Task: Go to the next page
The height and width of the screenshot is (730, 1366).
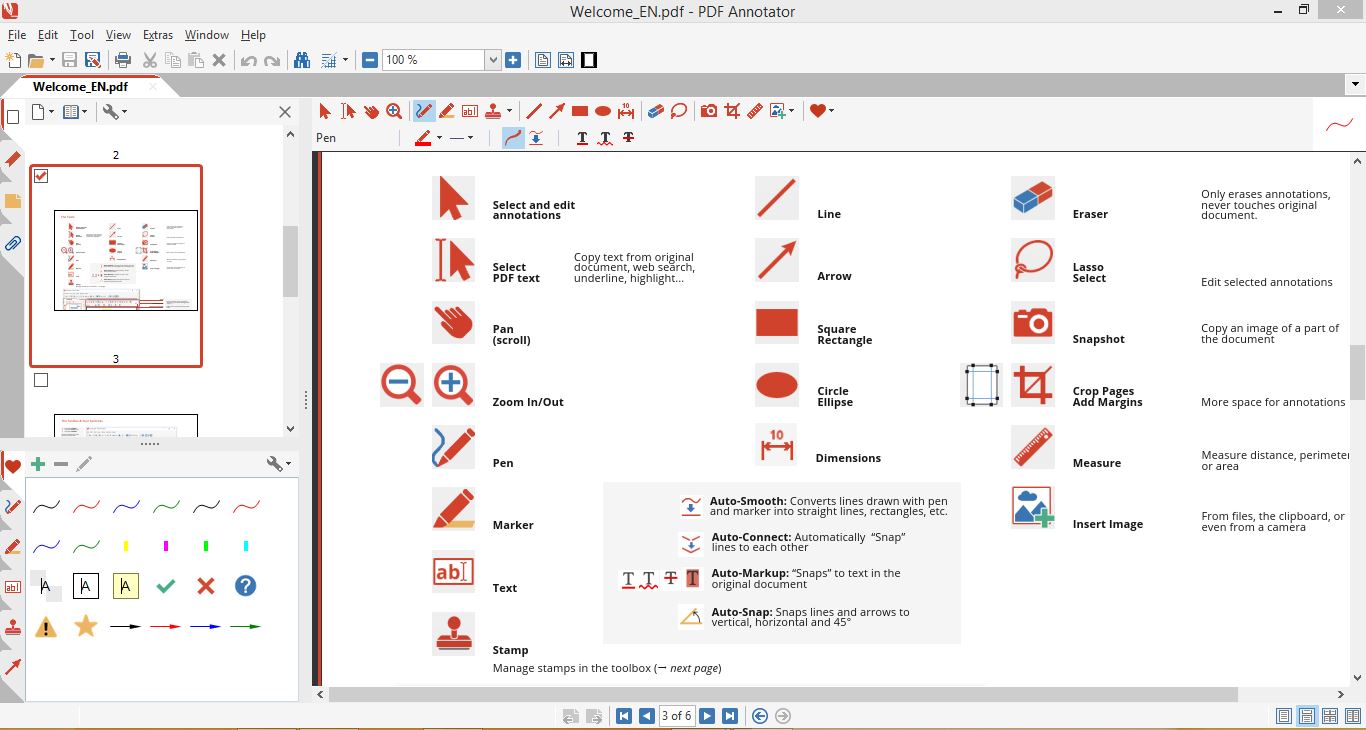Action: pyautogui.click(x=707, y=716)
